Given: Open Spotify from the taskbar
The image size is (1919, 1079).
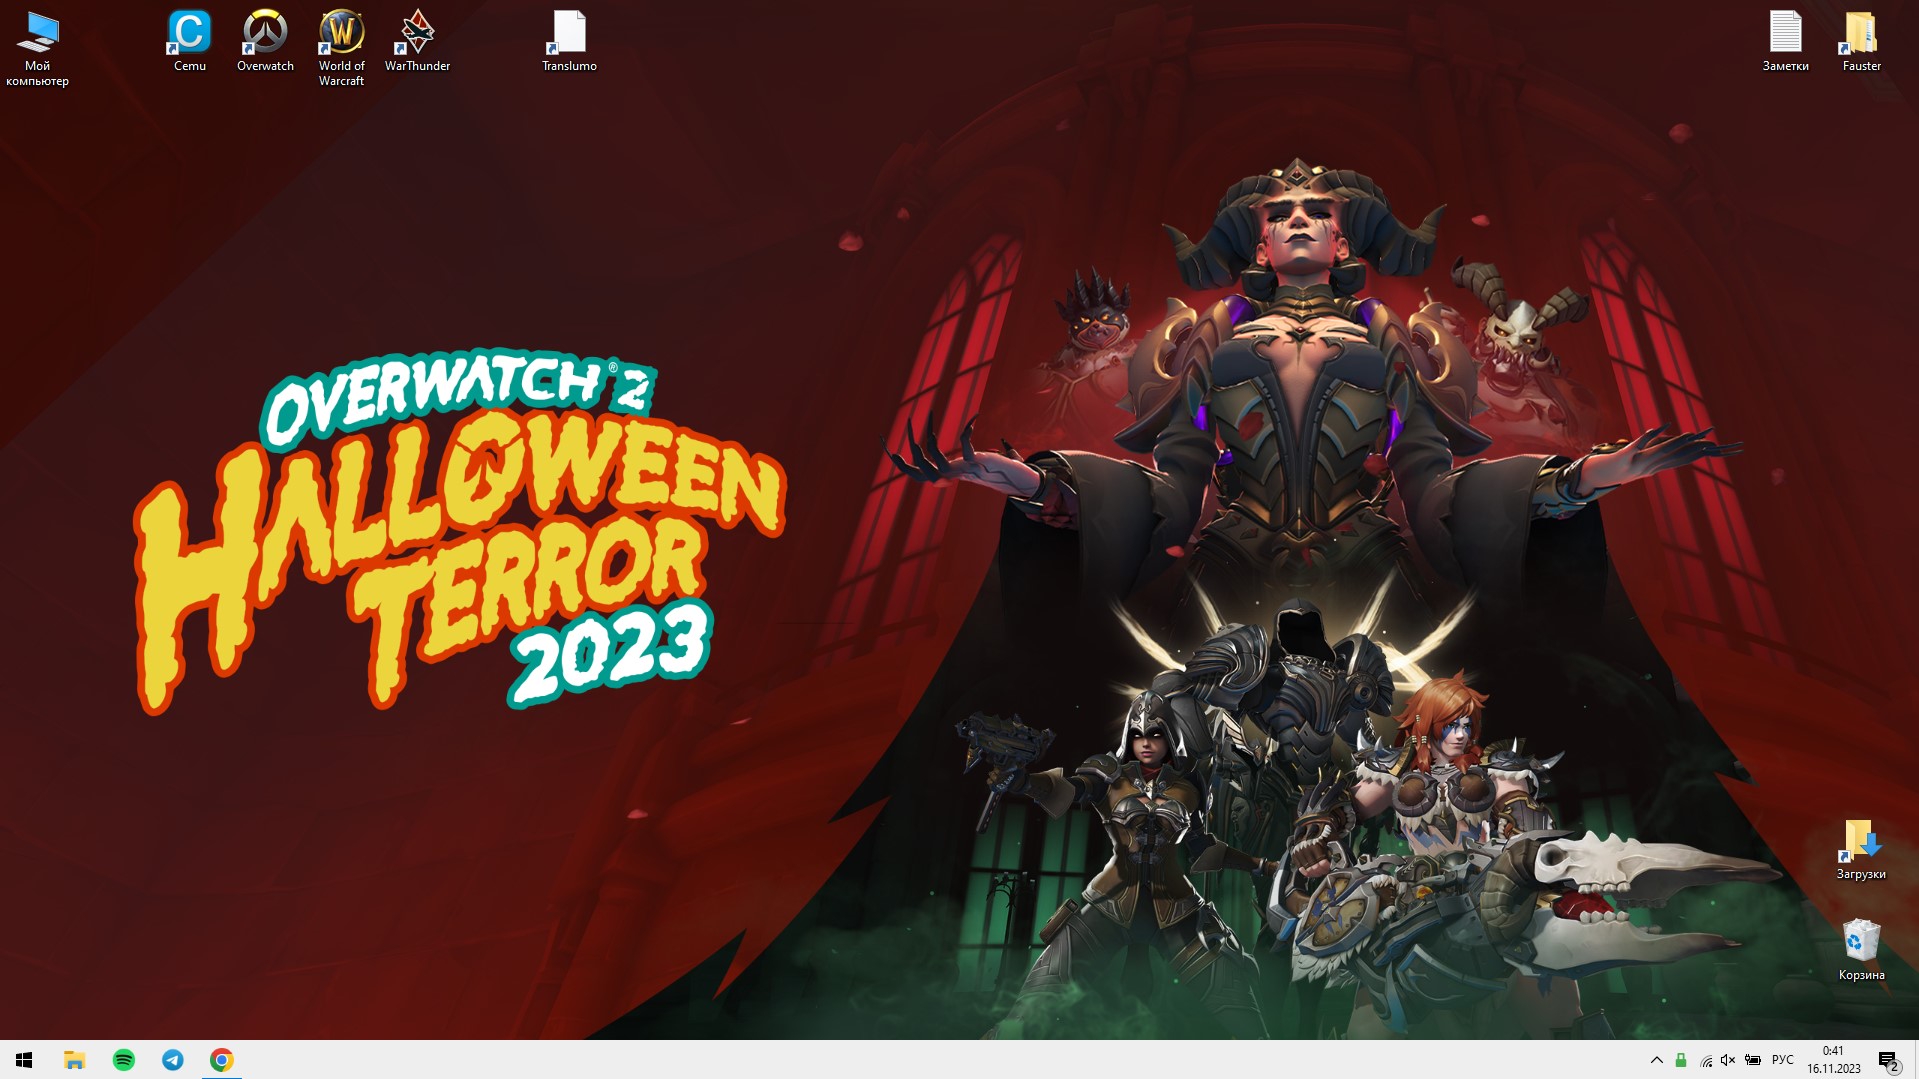Looking at the screenshot, I should [123, 1060].
